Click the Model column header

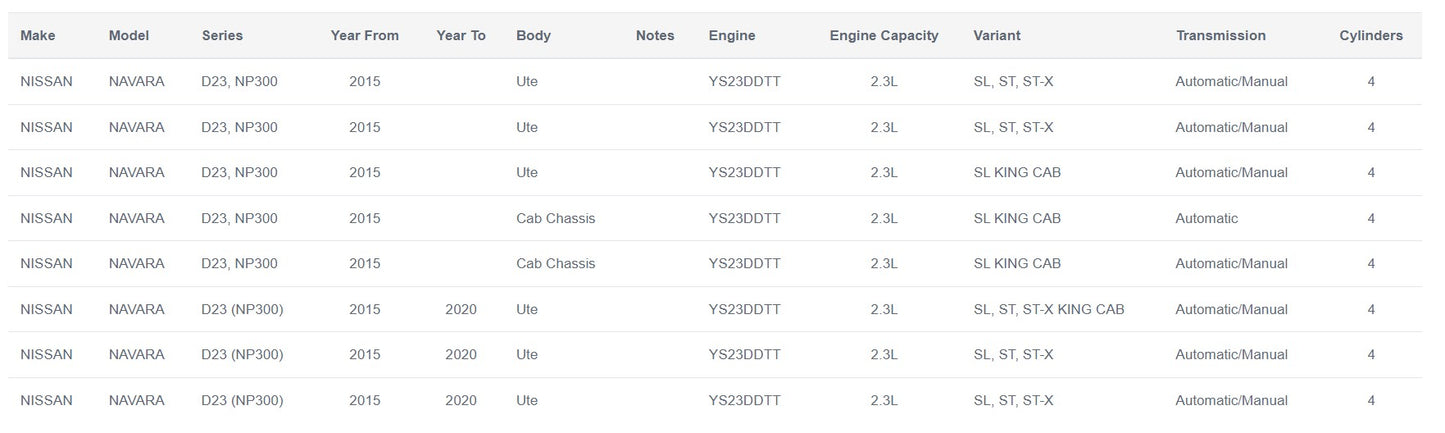[x=129, y=36]
